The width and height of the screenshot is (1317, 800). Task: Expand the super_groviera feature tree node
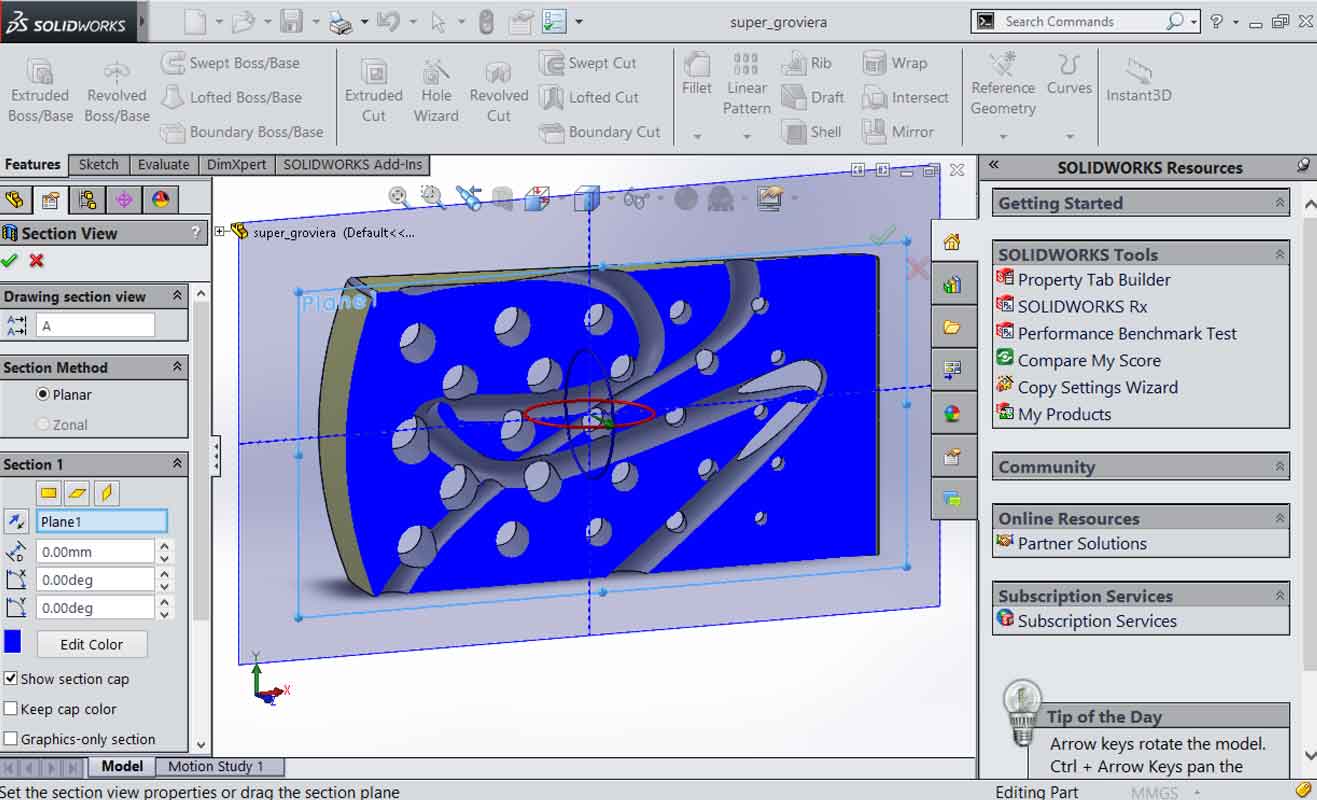pyautogui.click(x=220, y=232)
